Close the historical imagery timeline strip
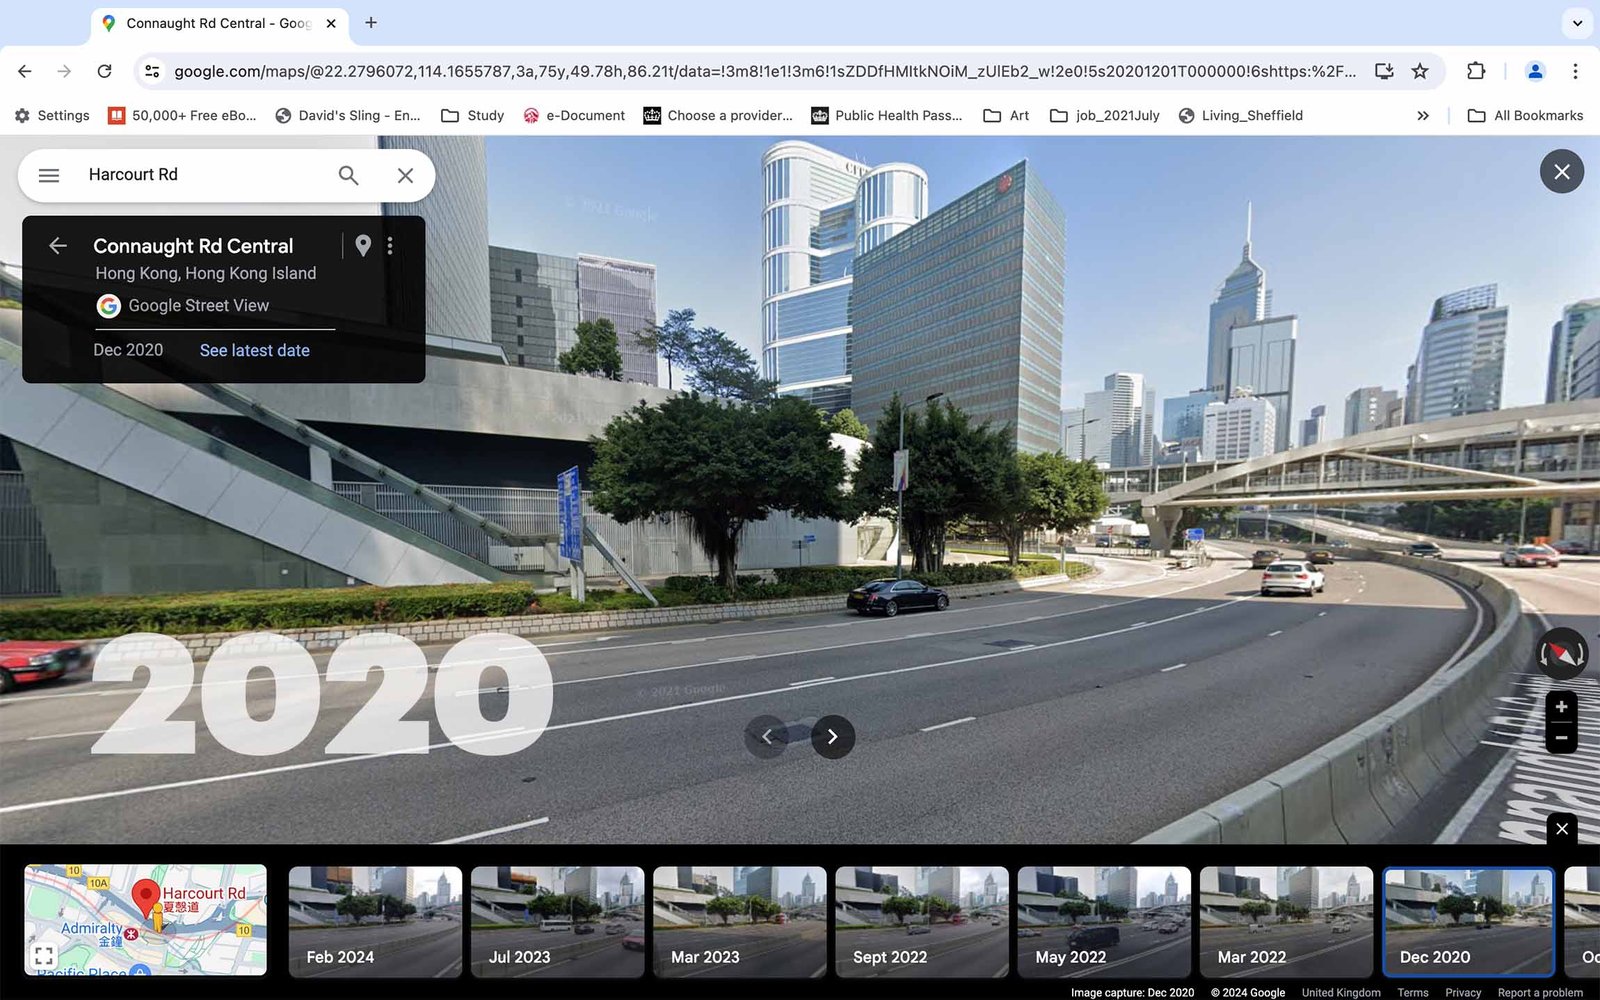Screen dimensions: 1600x1000 (1562, 829)
